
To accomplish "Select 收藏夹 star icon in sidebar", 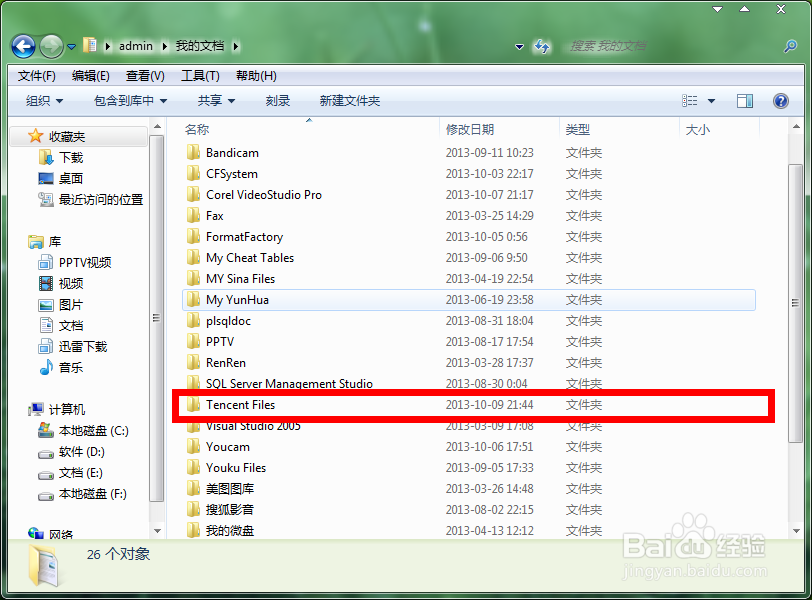I will 35,136.
